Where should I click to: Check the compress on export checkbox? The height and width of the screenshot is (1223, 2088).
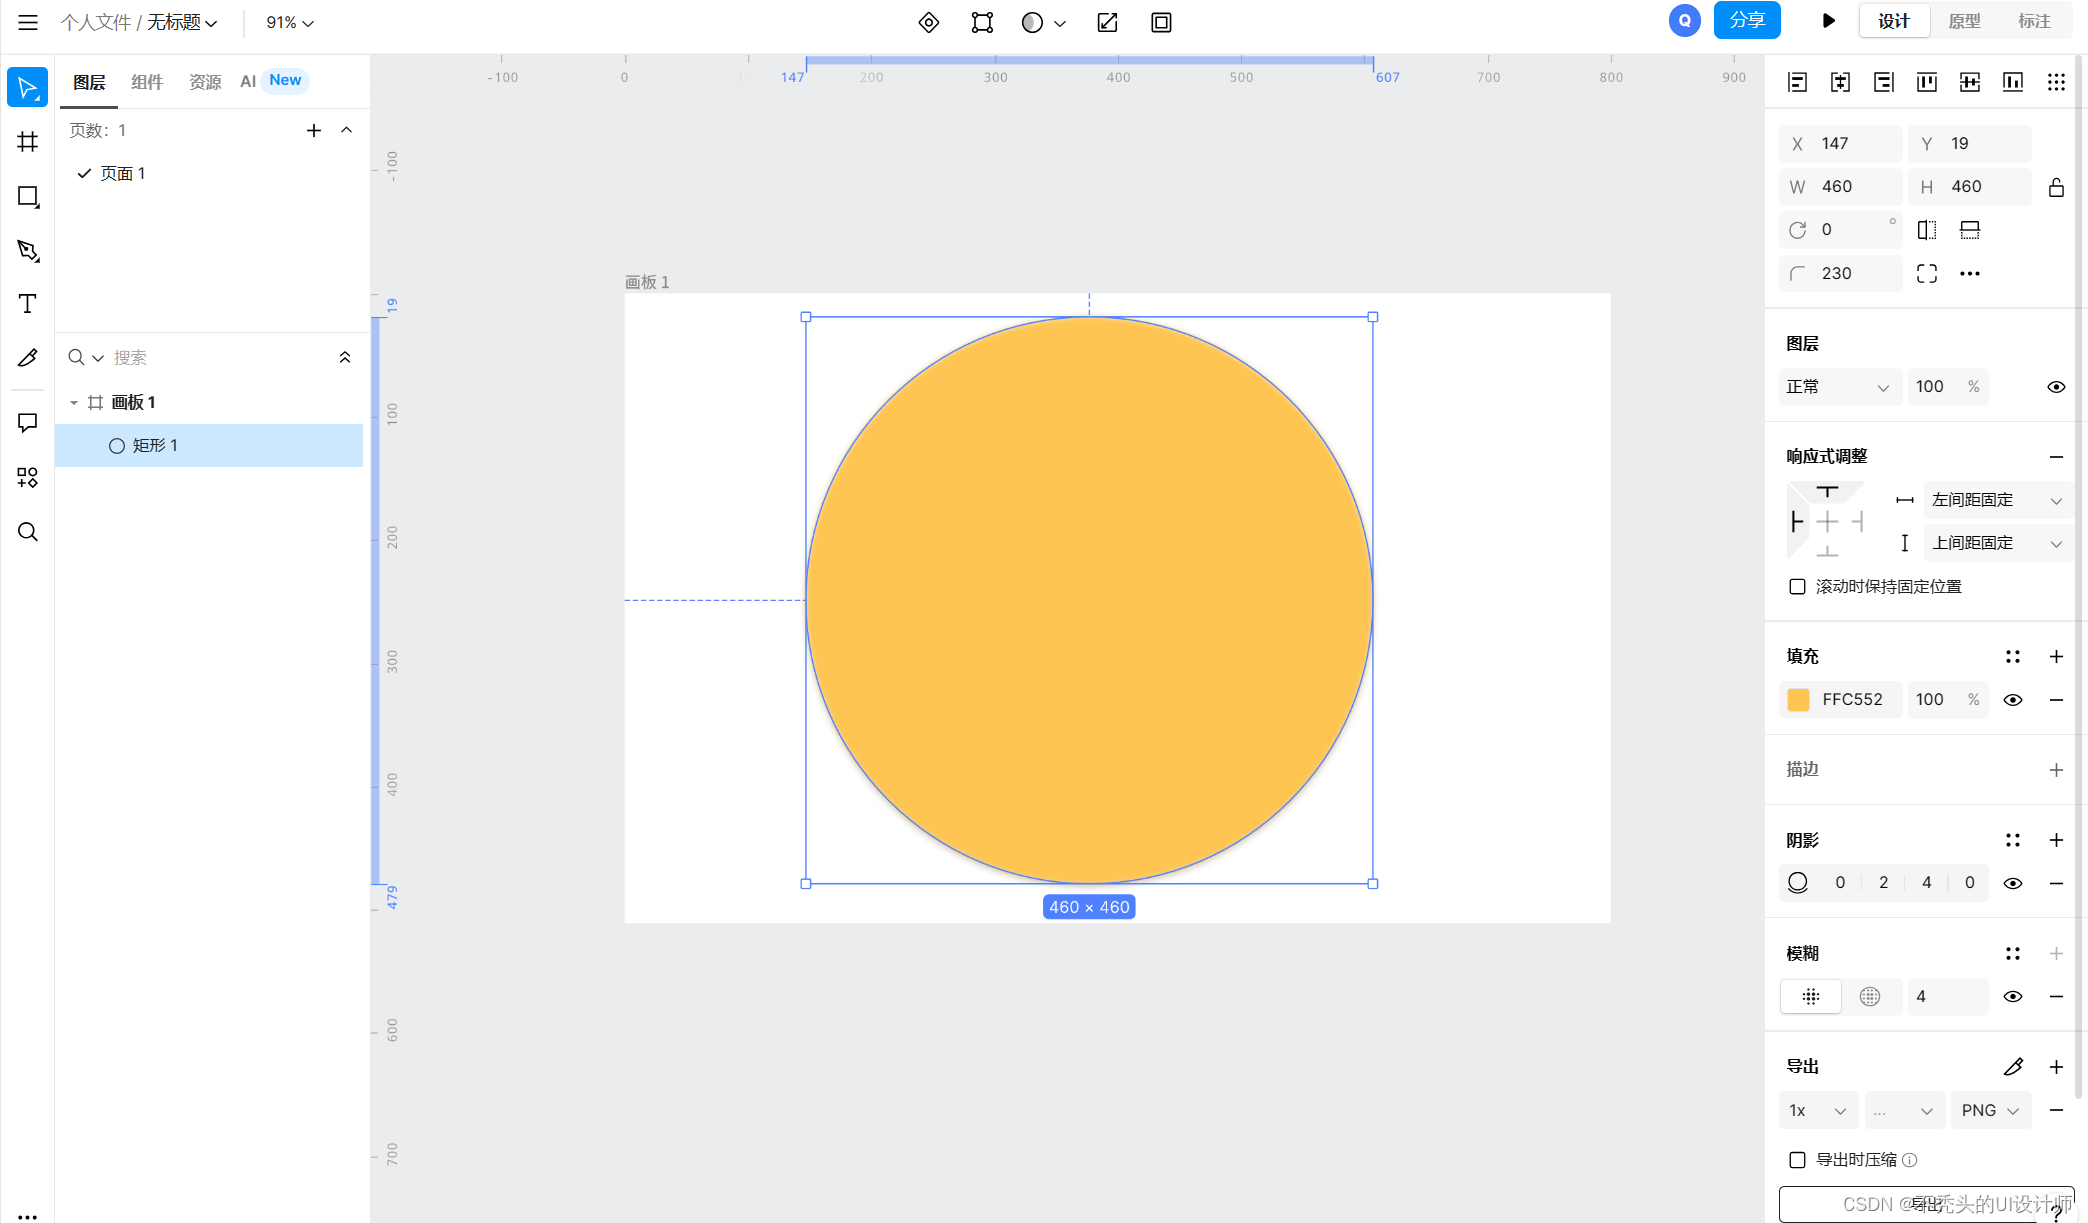tap(1797, 1160)
